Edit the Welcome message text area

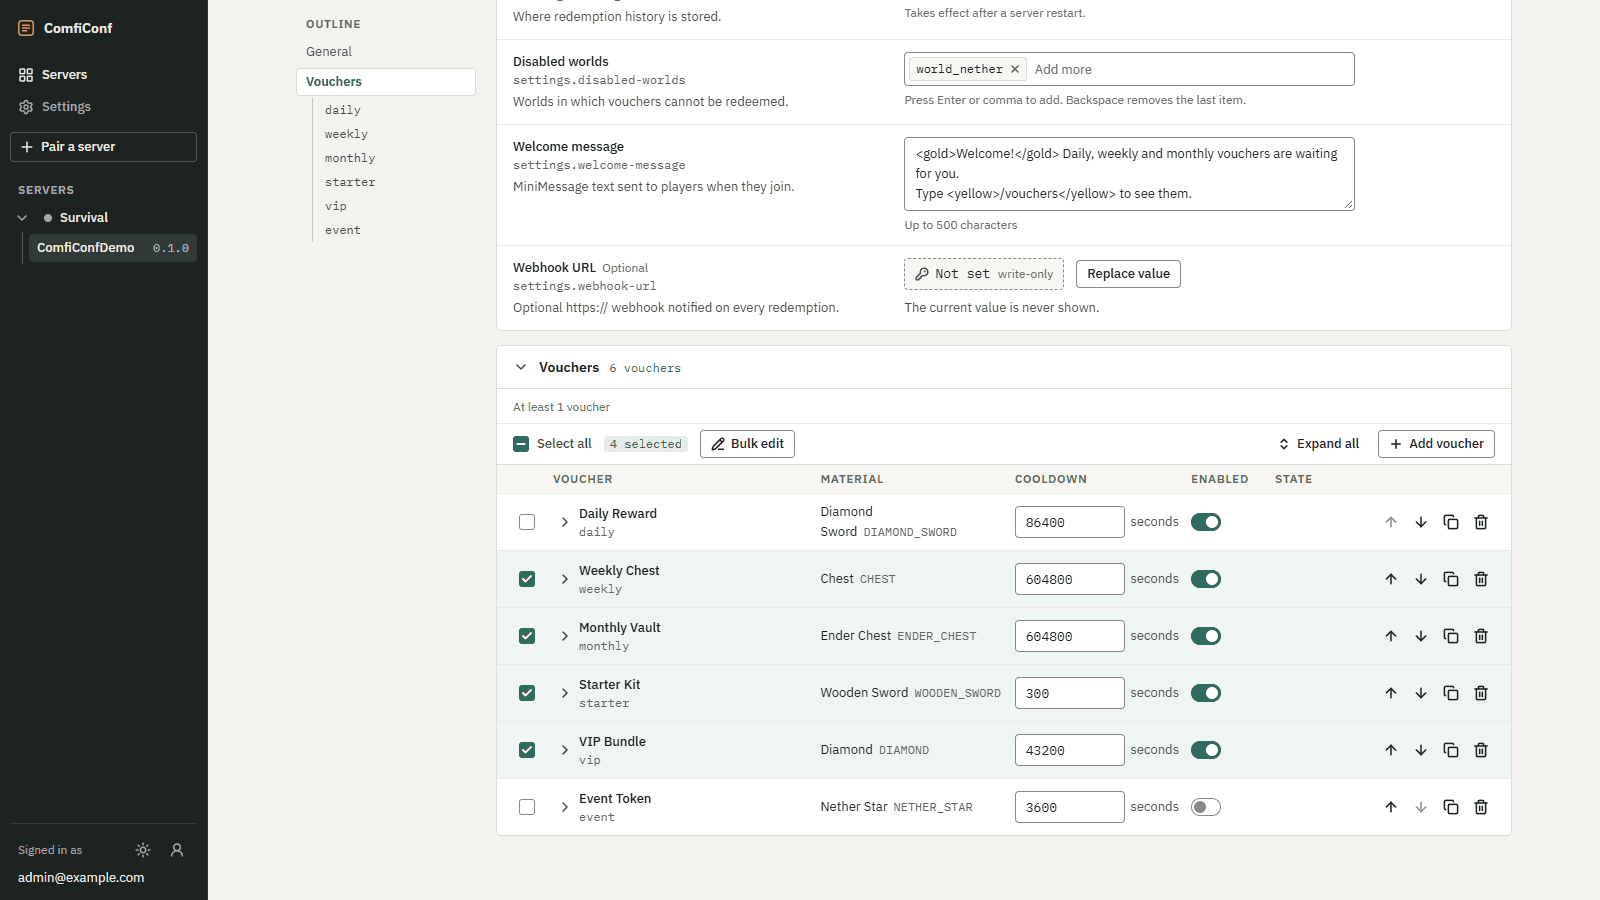pos(1129,174)
